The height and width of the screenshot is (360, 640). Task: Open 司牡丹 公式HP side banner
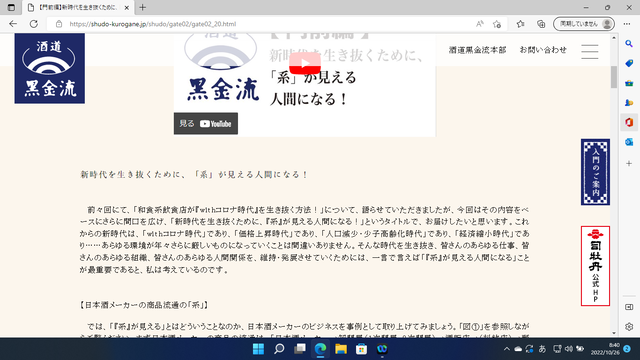click(x=595, y=266)
